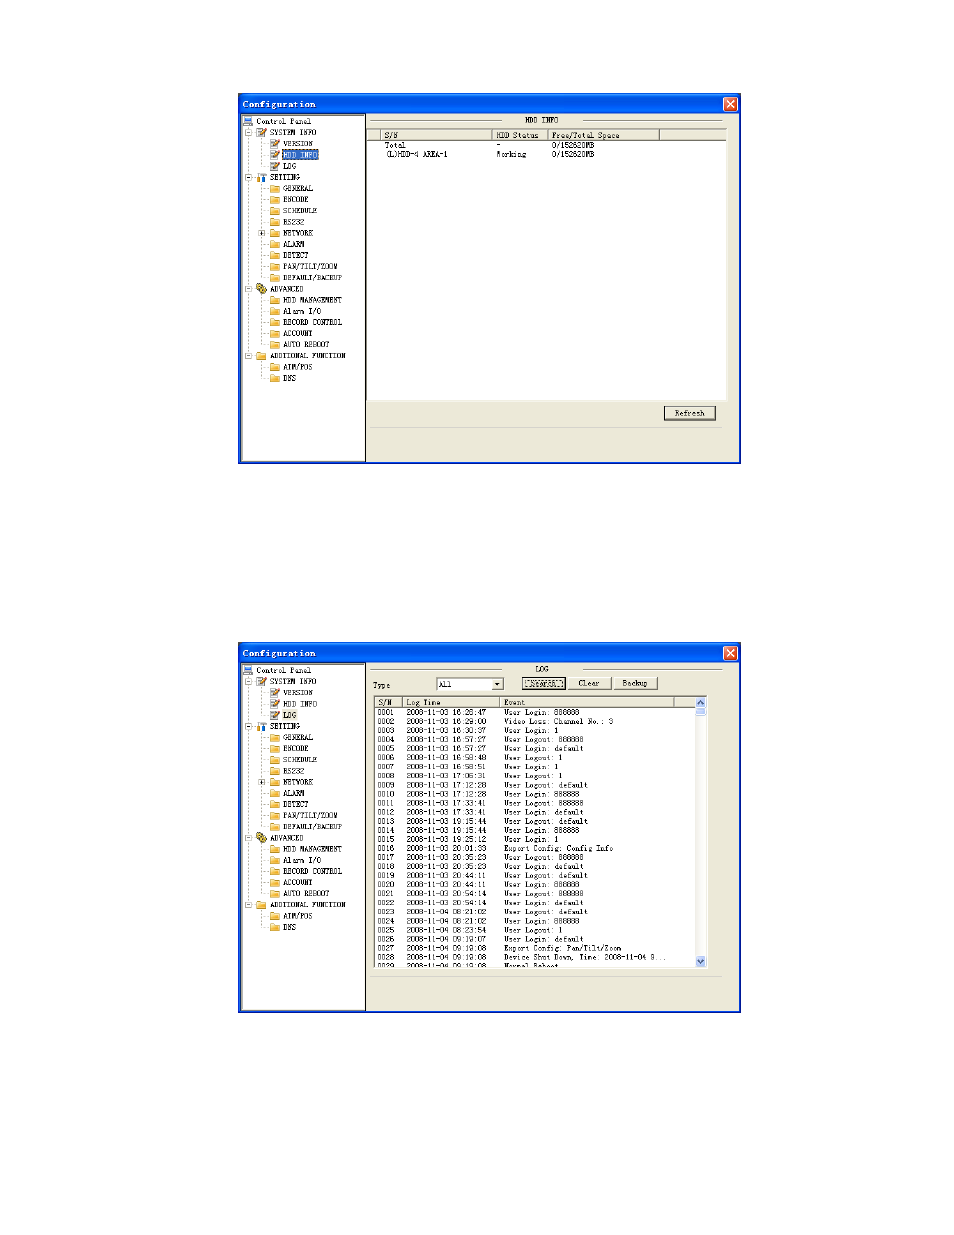Image resolution: width=954 pixels, height=1235 pixels.
Task: Click Control Panel computer icon in HDD INFO window
Action: (x=248, y=121)
